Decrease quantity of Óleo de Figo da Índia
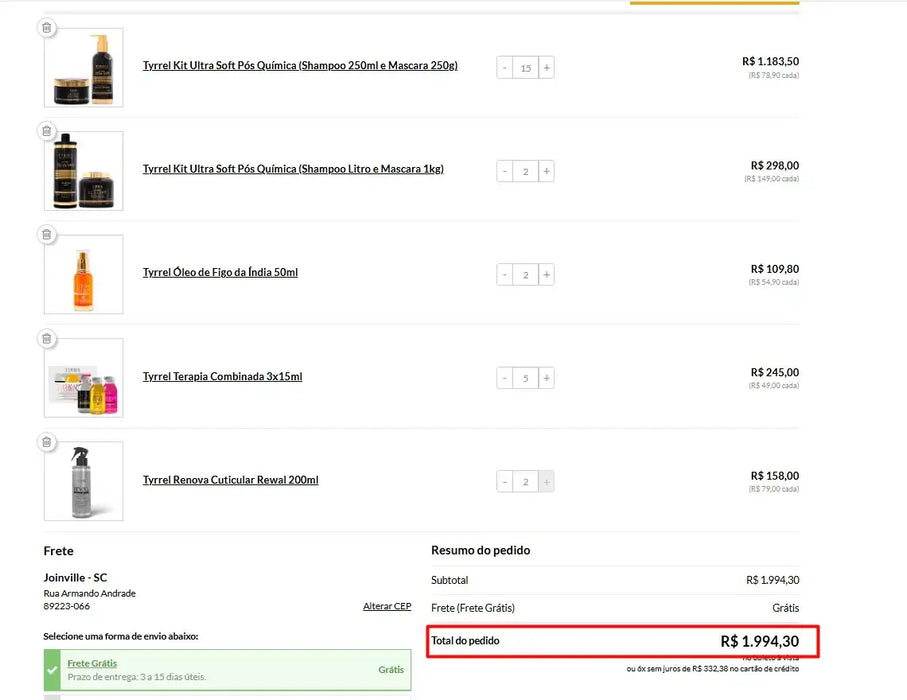Screen dimensions: 907x700 pyautogui.click(x=505, y=275)
